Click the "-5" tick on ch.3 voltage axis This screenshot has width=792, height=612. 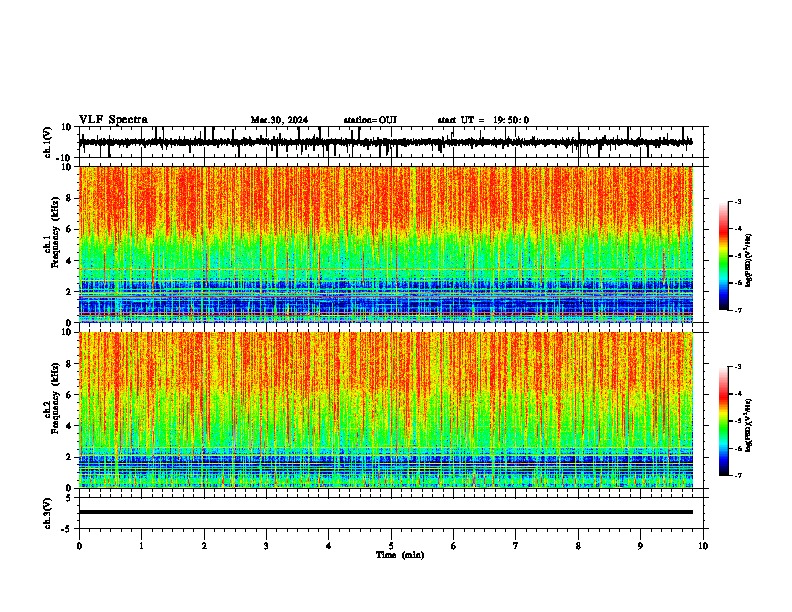click(x=67, y=529)
